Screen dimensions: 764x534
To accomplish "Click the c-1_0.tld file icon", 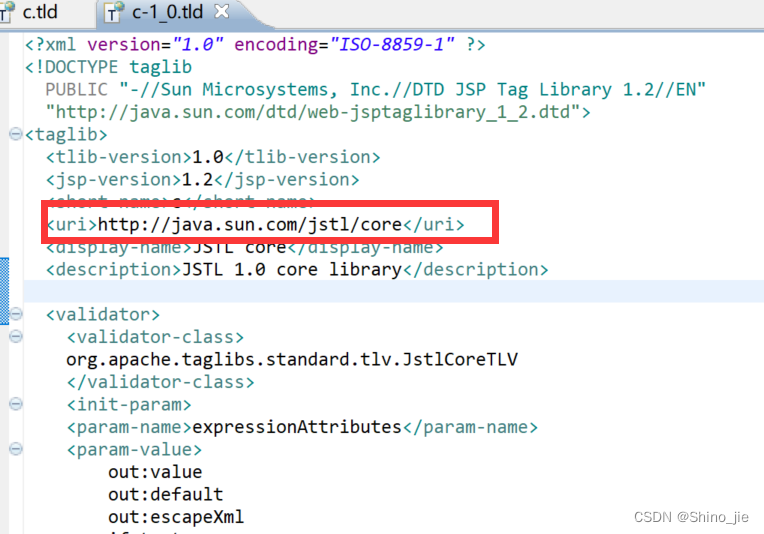I will coord(114,12).
